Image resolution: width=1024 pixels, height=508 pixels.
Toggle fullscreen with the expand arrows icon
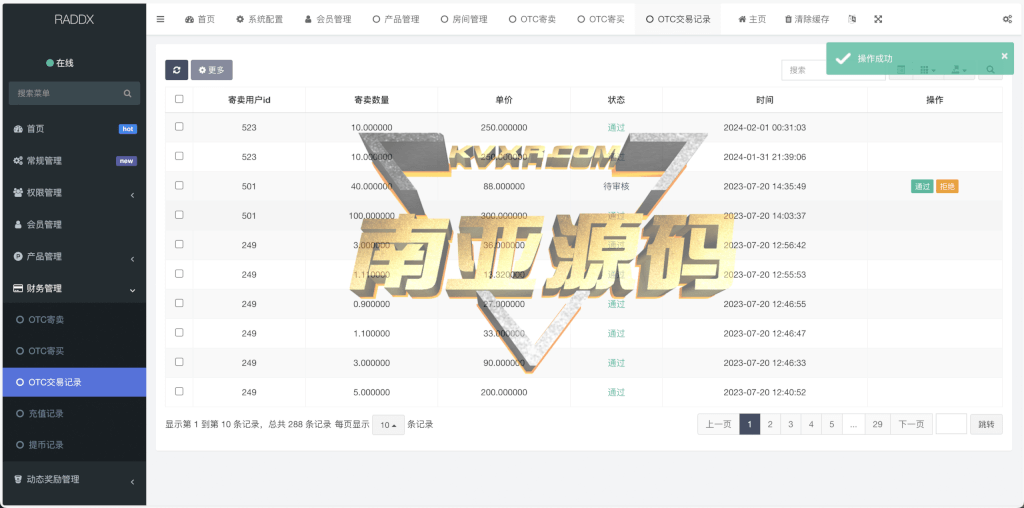[878, 19]
